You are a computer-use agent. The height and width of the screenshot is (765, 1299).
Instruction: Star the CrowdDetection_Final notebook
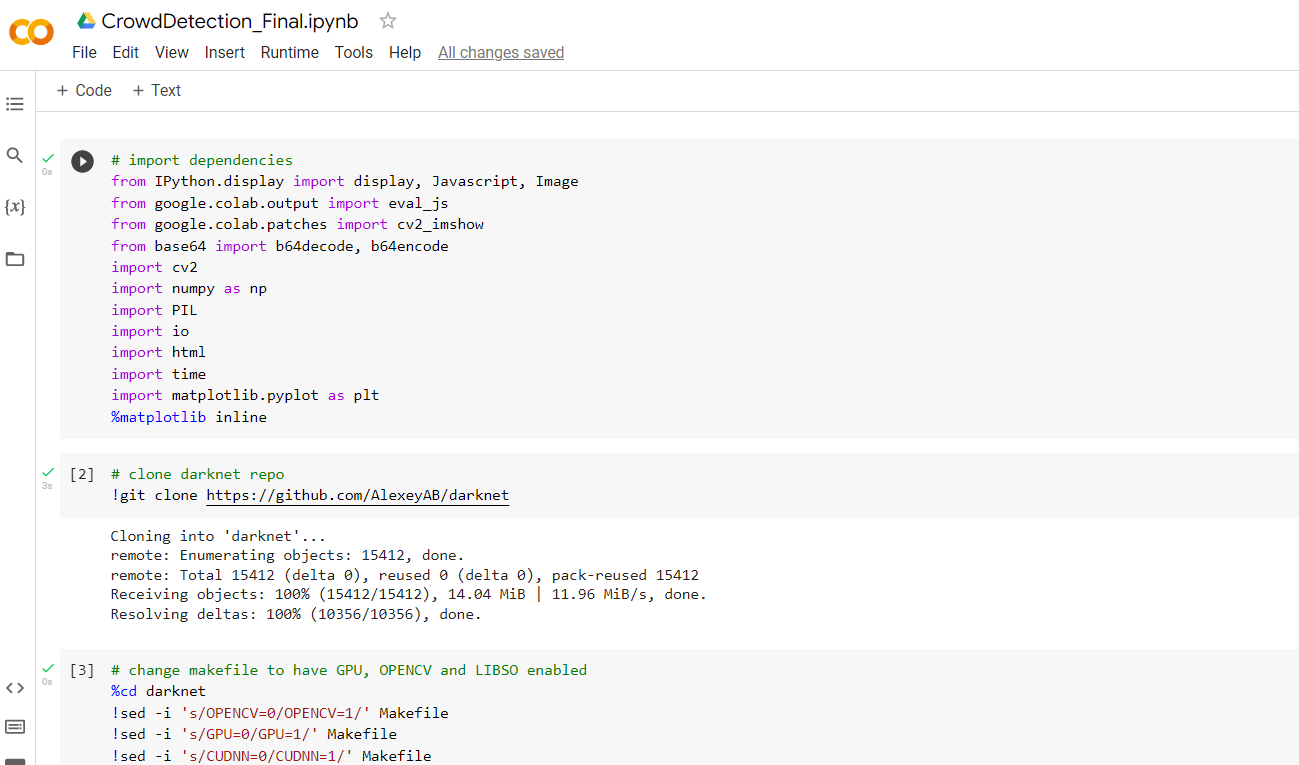pos(387,19)
